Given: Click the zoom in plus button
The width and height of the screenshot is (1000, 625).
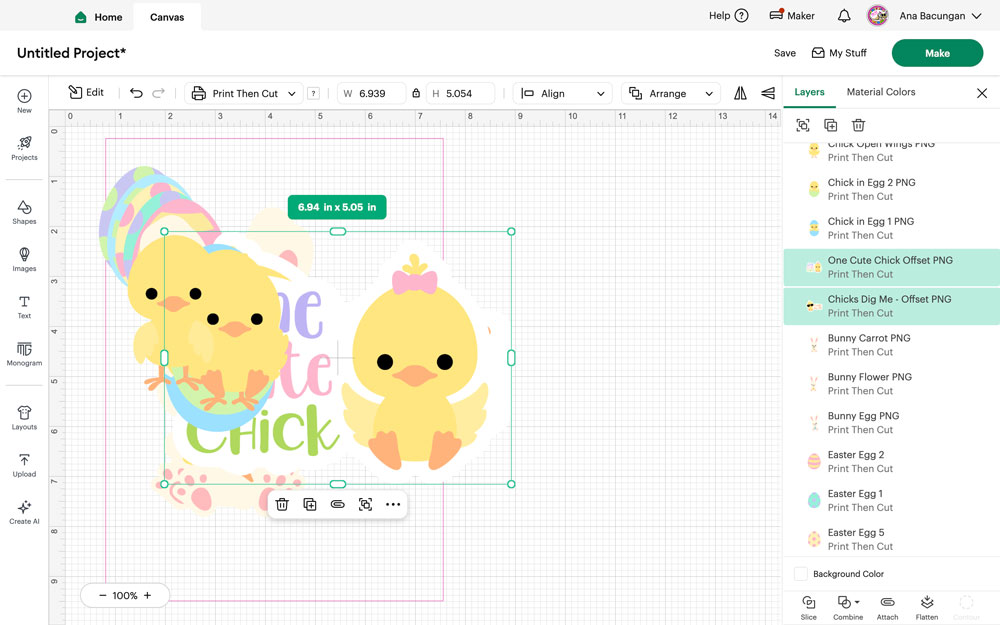Looking at the screenshot, I should click(147, 595).
